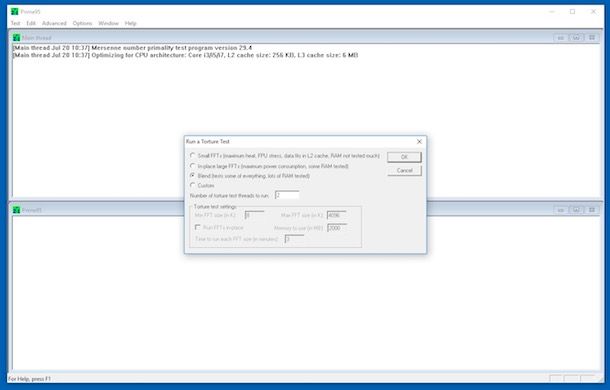This screenshot has width=610, height=390.
Task: Click the Cancel button in dialog
Action: pyautogui.click(x=404, y=170)
